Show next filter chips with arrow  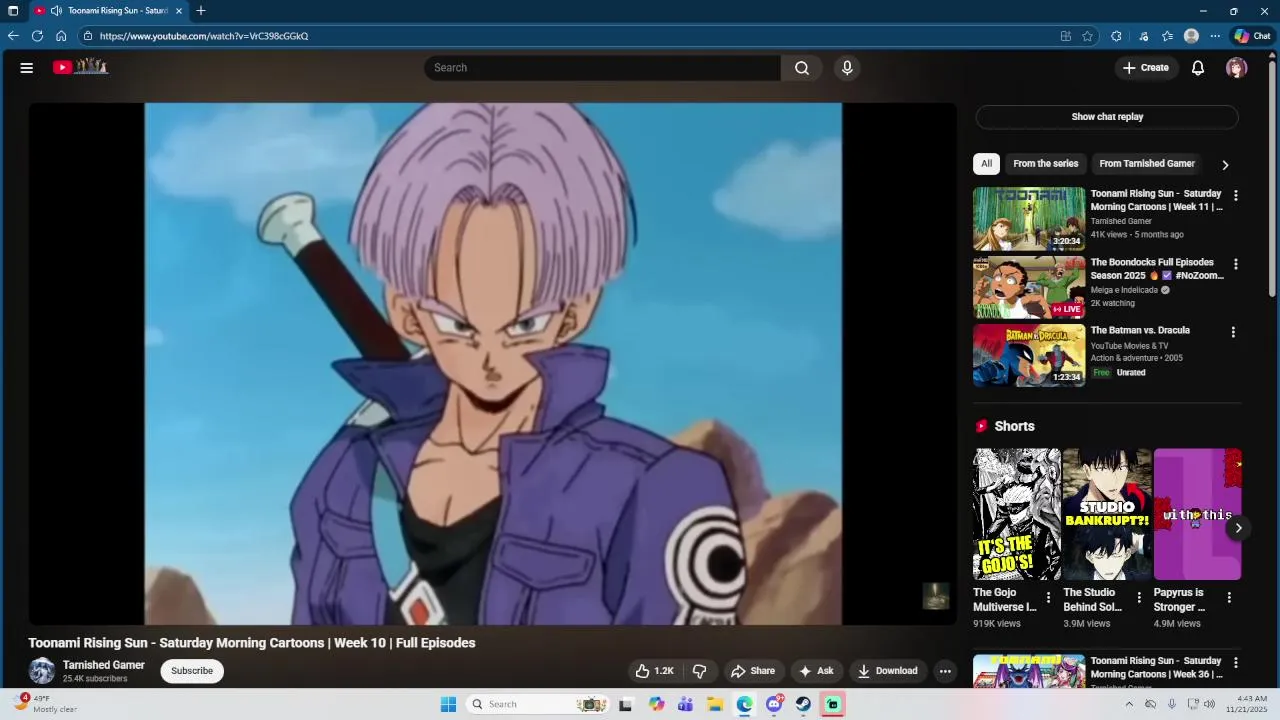pyautogui.click(x=1225, y=165)
